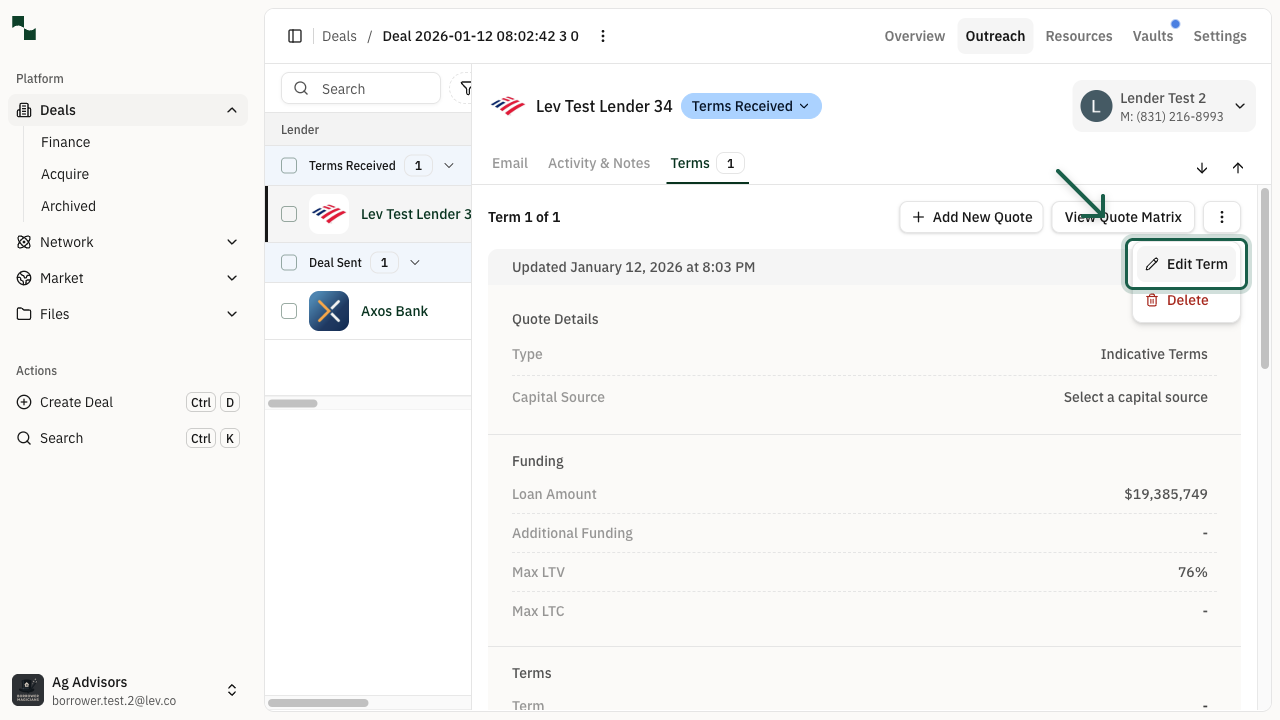Click the filter icon beside Search
The image size is (1280, 720).
(x=464, y=89)
